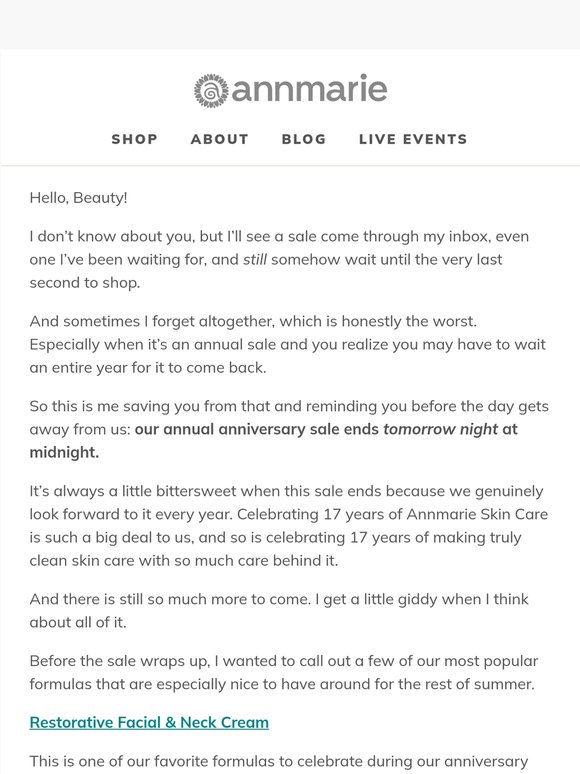This screenshot has width=580, height=774.
Task: Click the italic word 'still'
Action: click(x=255, y=259)
